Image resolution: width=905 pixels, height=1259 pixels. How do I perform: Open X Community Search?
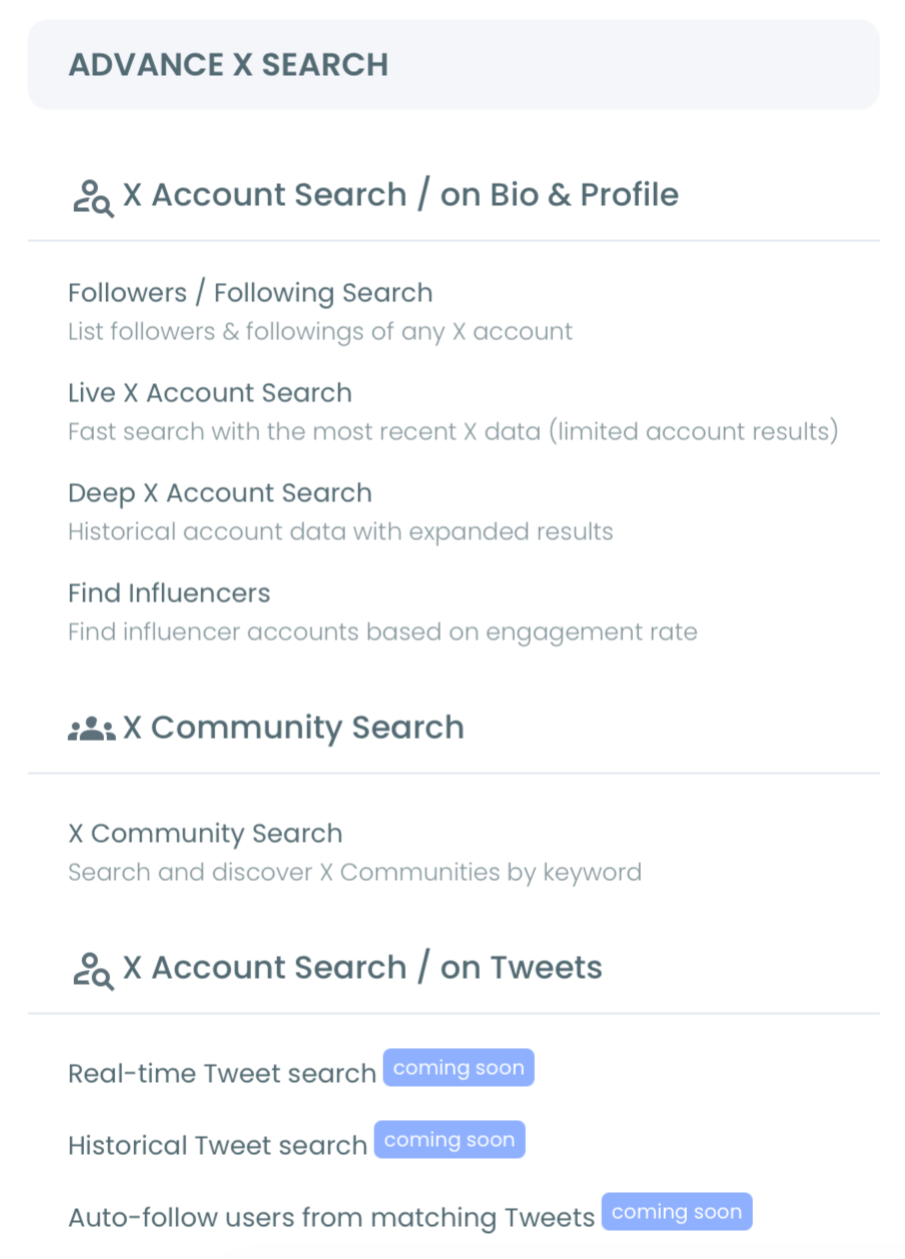tap(205, 833)
